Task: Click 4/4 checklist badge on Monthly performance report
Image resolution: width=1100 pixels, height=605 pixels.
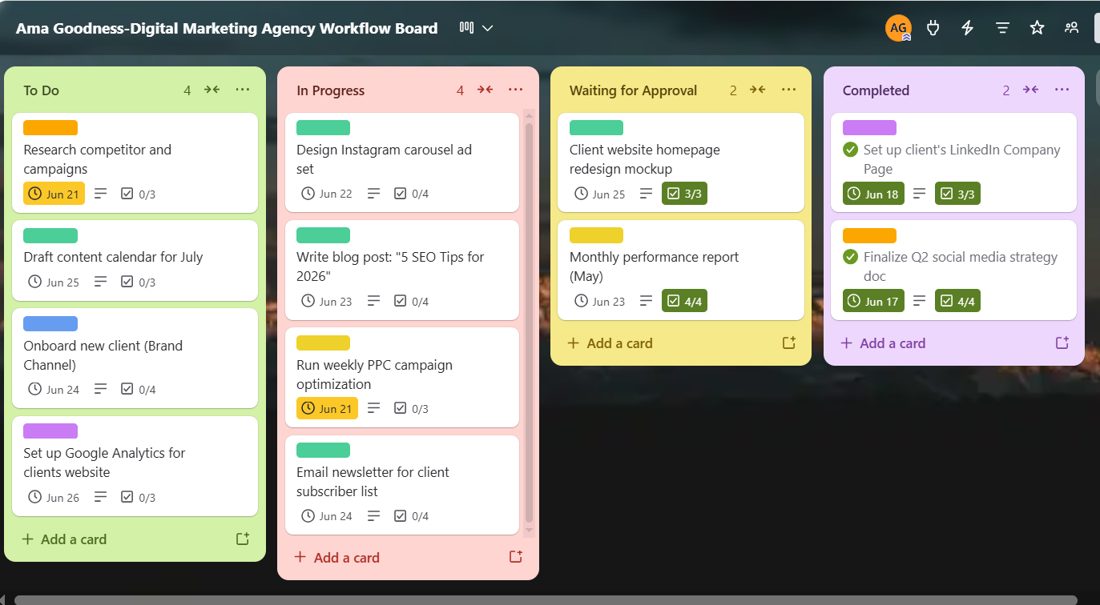Action: click(684, 301)
